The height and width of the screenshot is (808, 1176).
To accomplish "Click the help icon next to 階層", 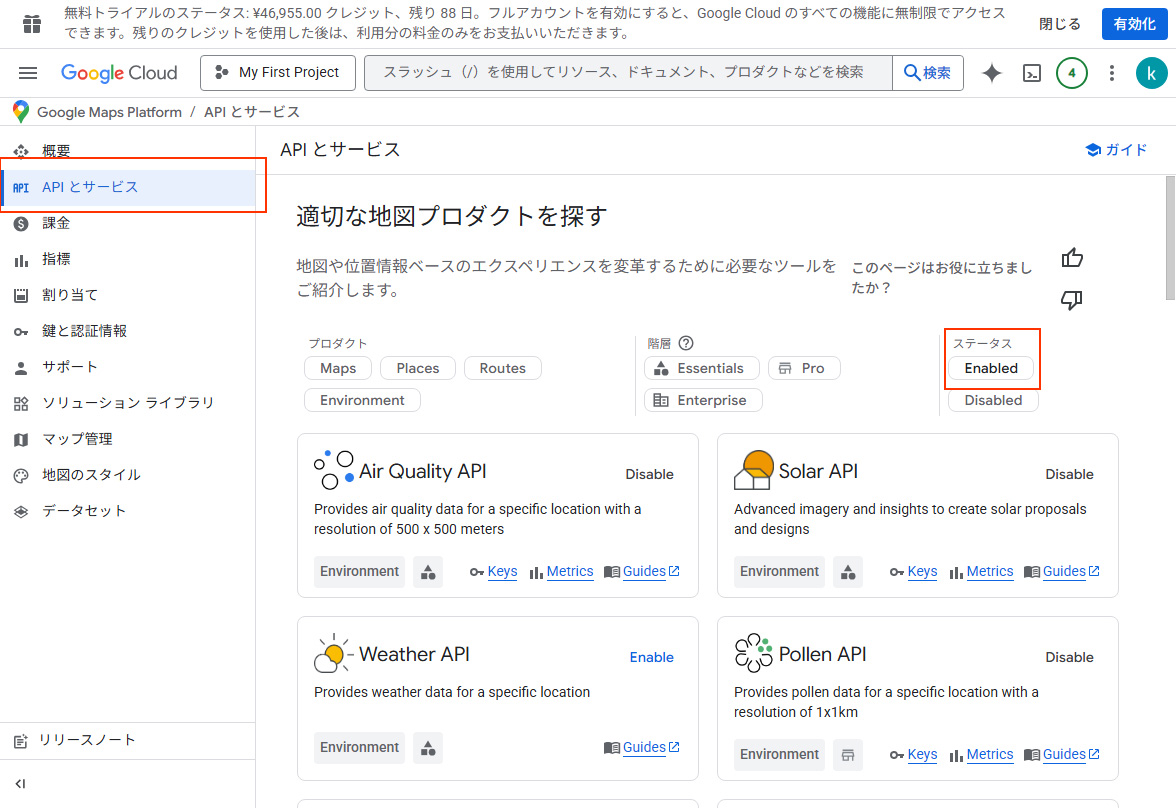I will coord(686,343).
